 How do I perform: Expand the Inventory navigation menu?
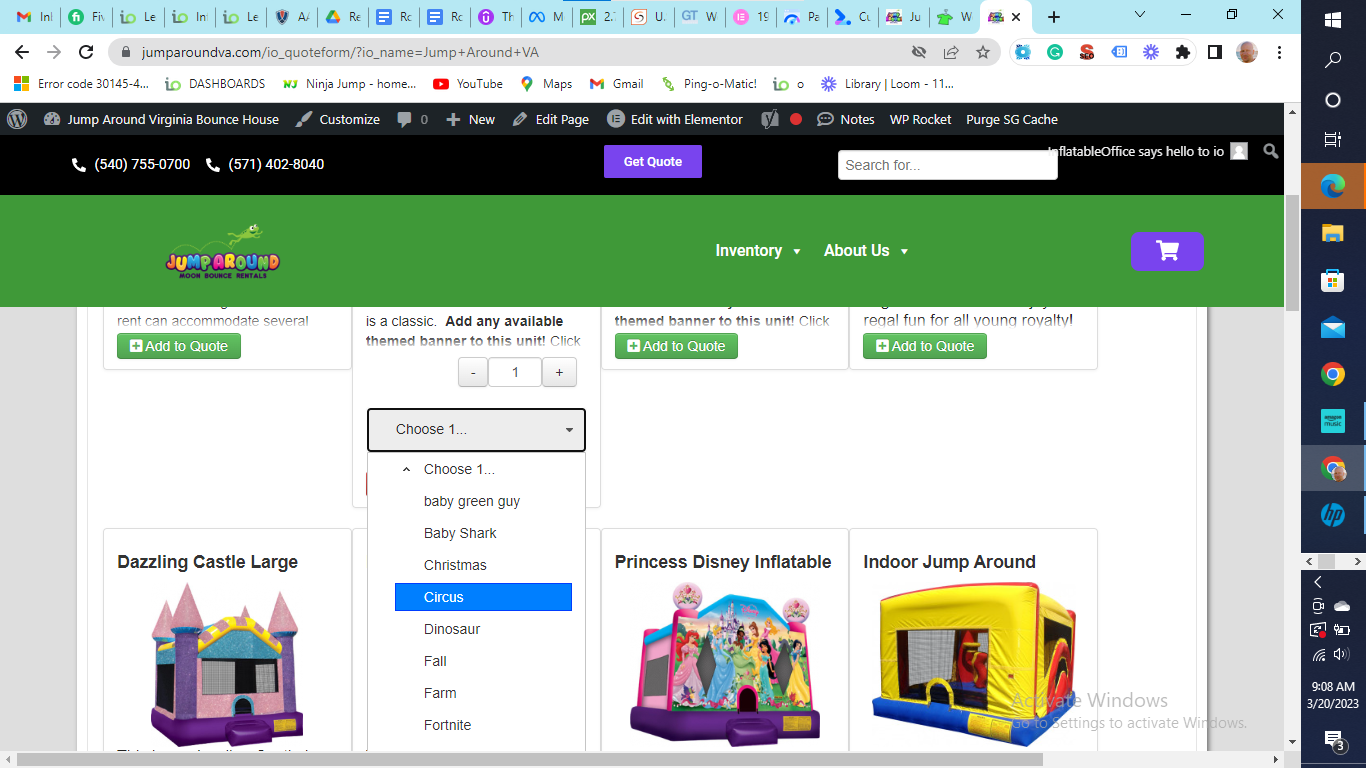[757, 251]
